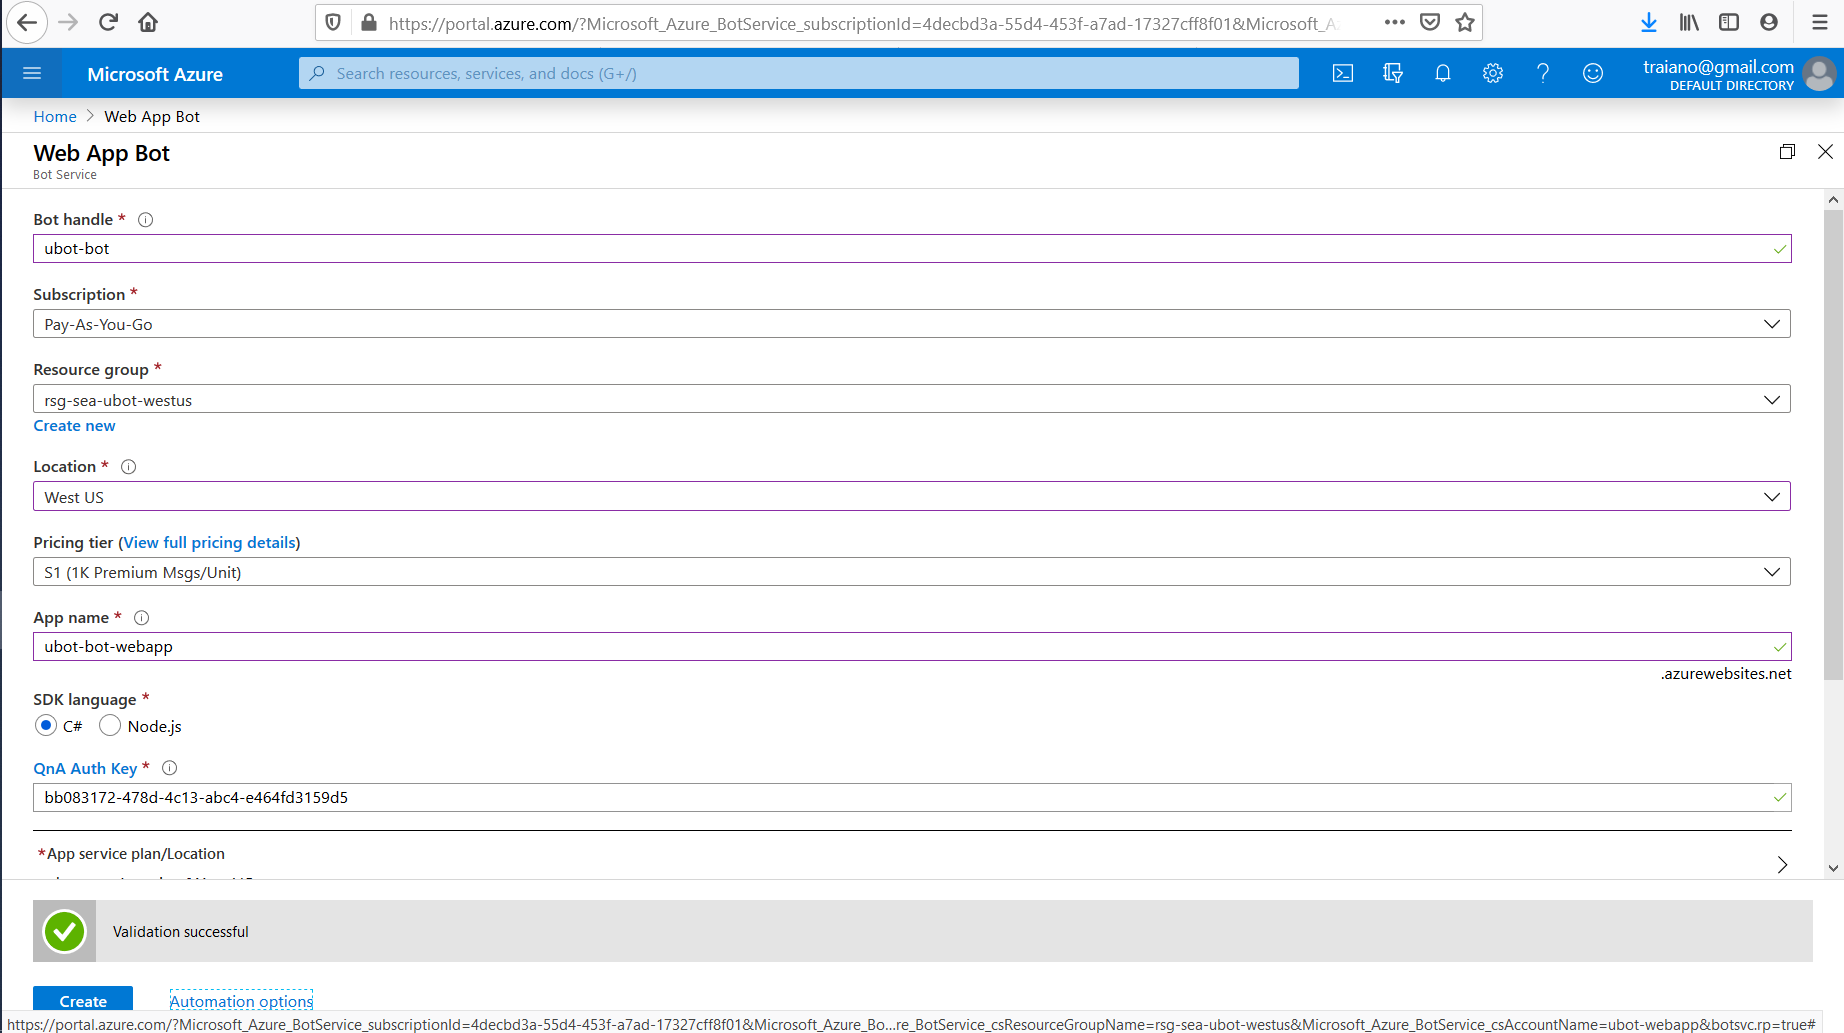The width and height of the screenshot is (1844, 1033).
Task: Open Directory and subscription filter
Action: tap(1393, 73)
